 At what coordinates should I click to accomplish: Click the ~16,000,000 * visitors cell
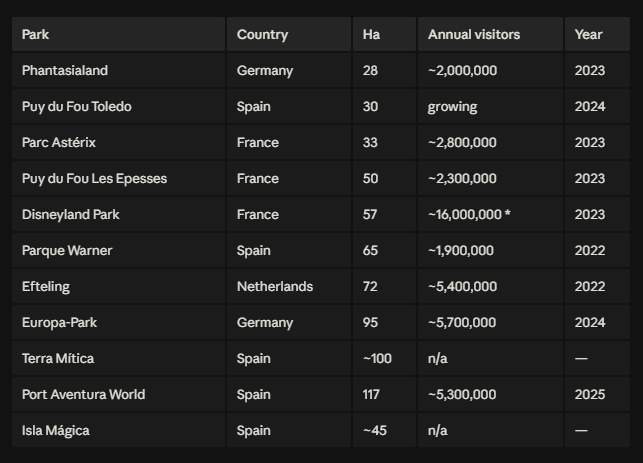[490, 214]
